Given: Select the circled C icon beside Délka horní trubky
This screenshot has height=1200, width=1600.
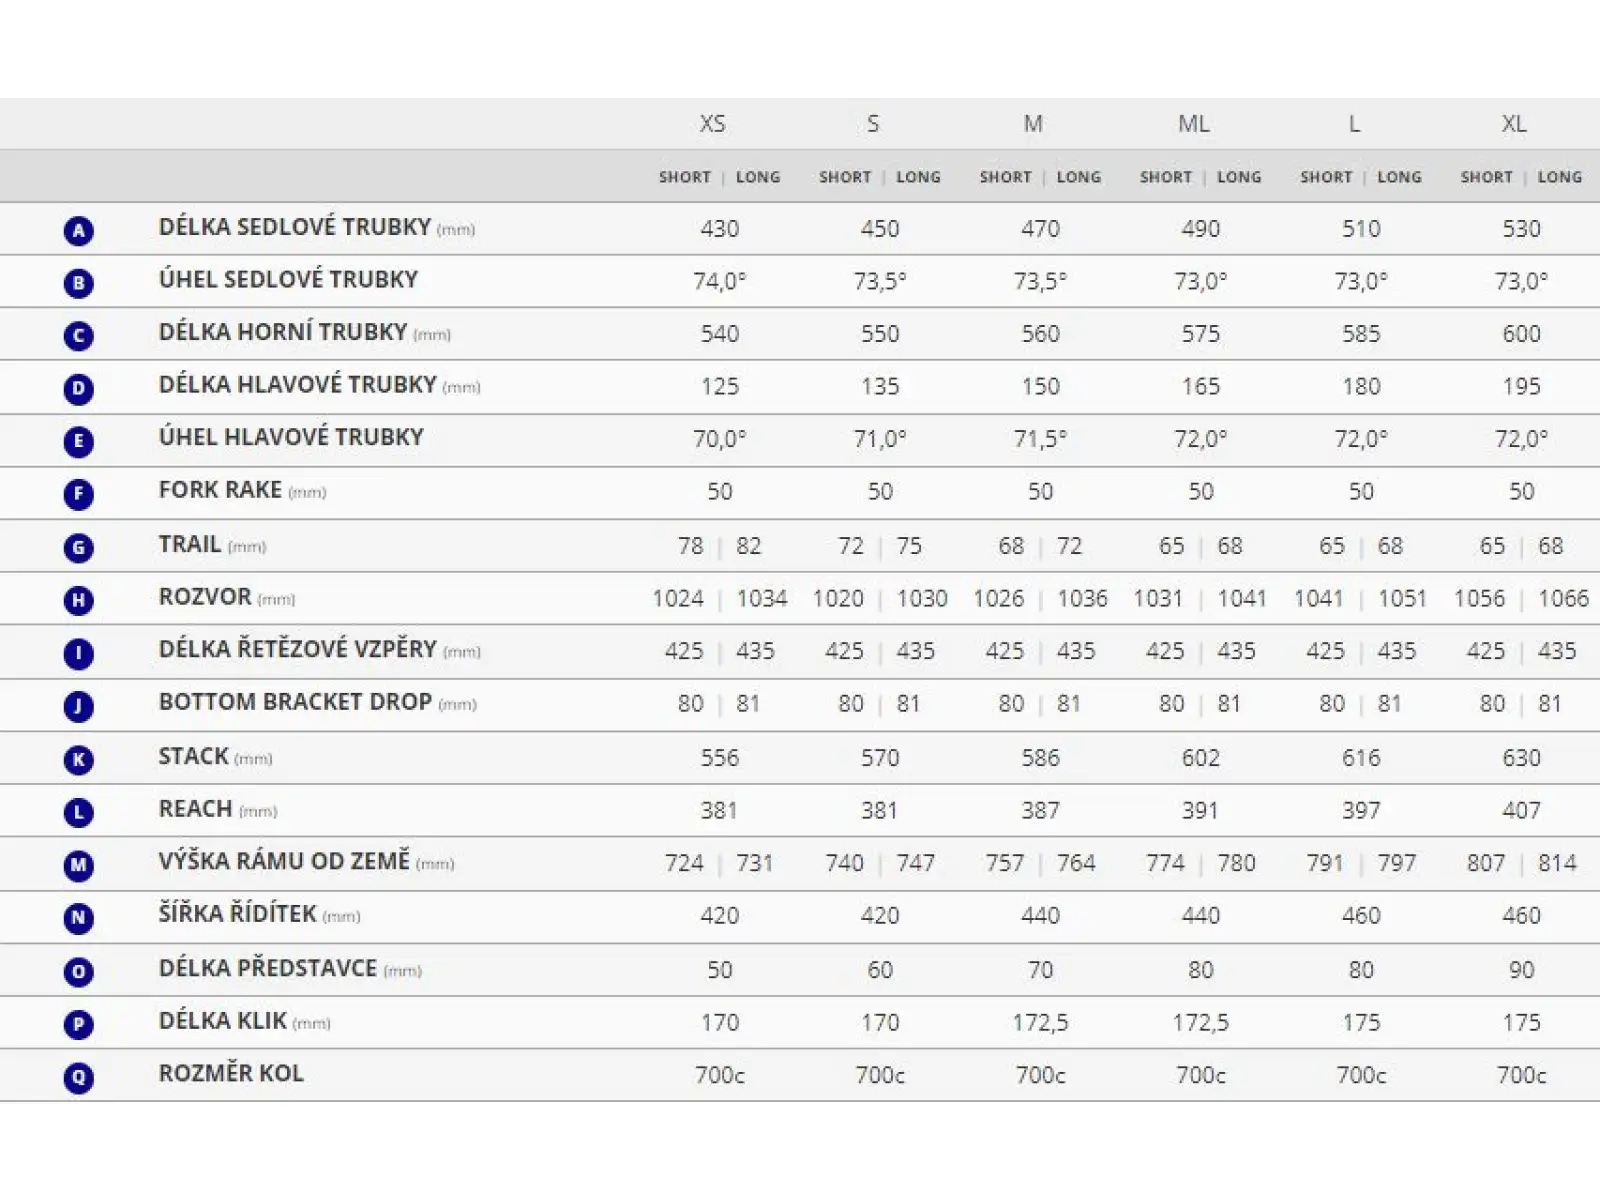Looking at the screenshot, I should pos(78,336).
